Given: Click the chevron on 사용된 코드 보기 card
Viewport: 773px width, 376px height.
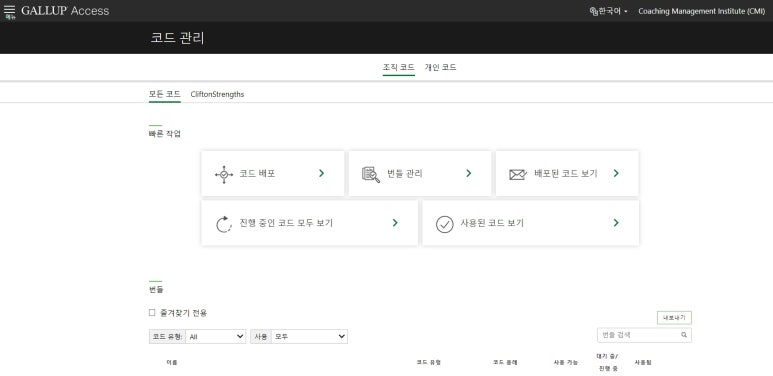Looking at the screenshot, I should (616, 223).
